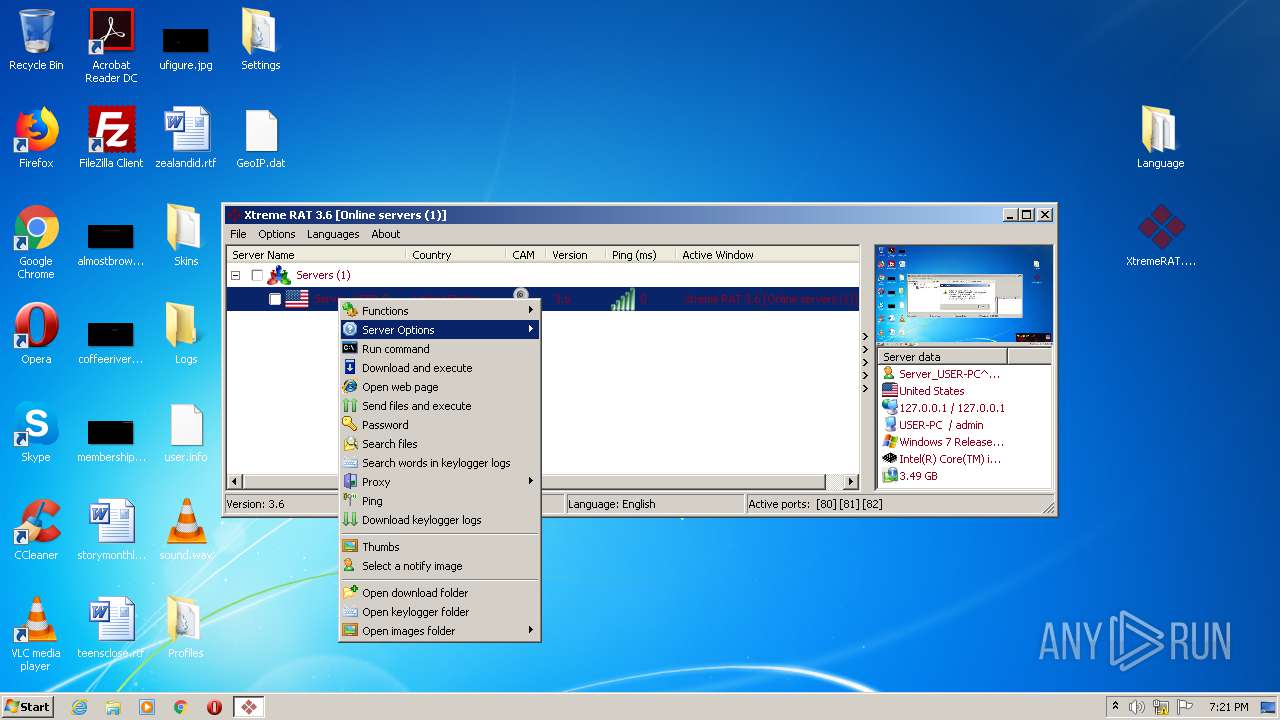Select the Recycle Bin icon
The height and width of the screenshot is (720, 1280).
[36, 40]
